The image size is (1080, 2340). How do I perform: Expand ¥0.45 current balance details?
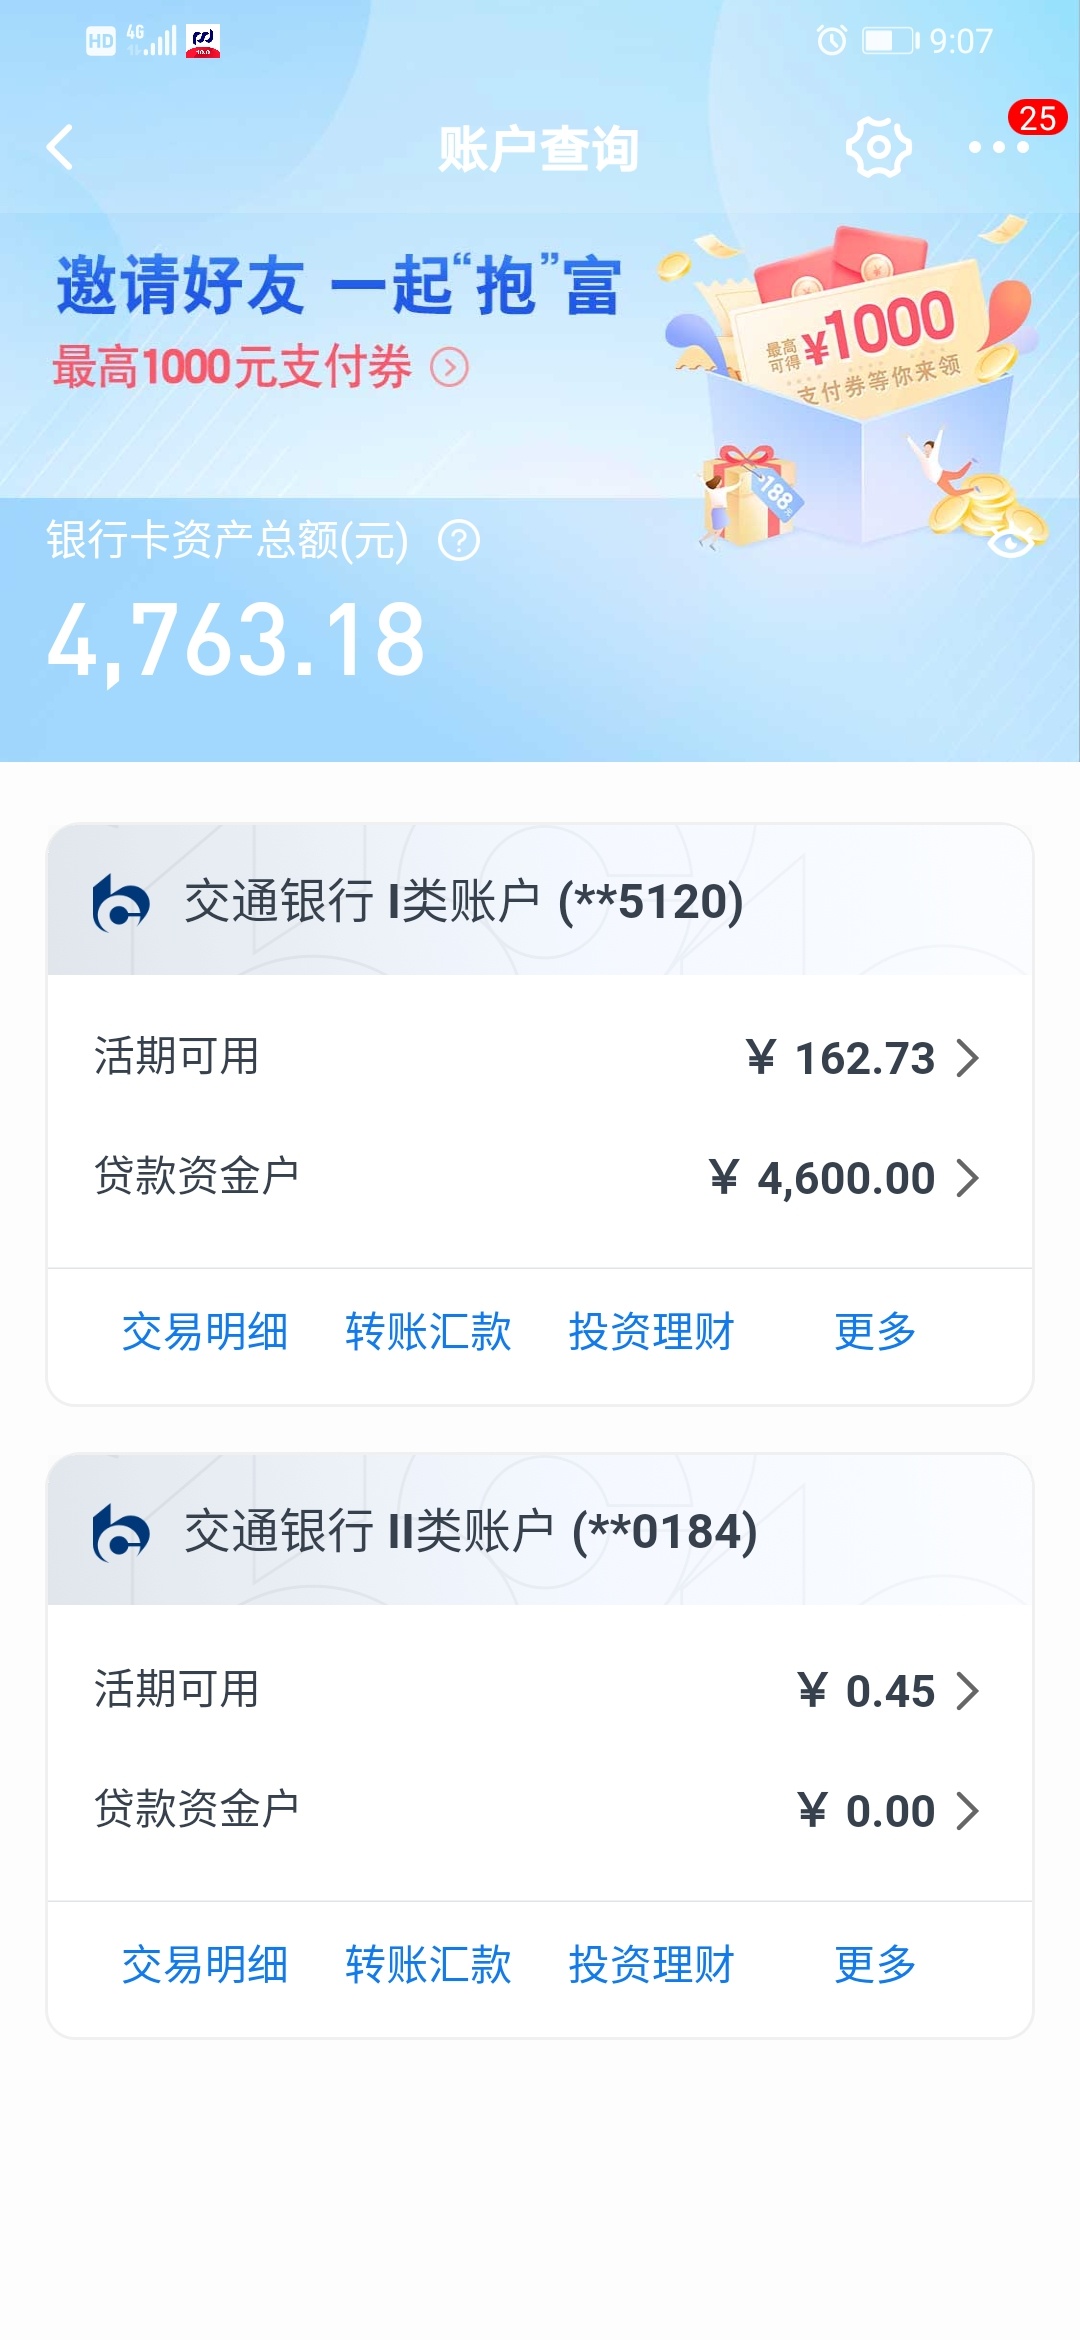pos(540,1691)
